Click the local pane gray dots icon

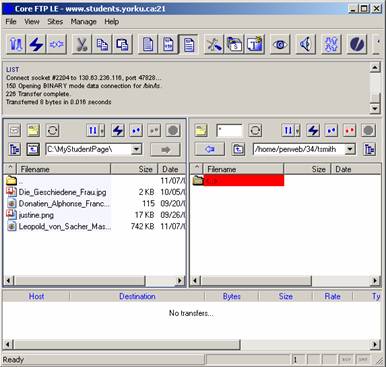pyautogui.click(x=154, y=130)
